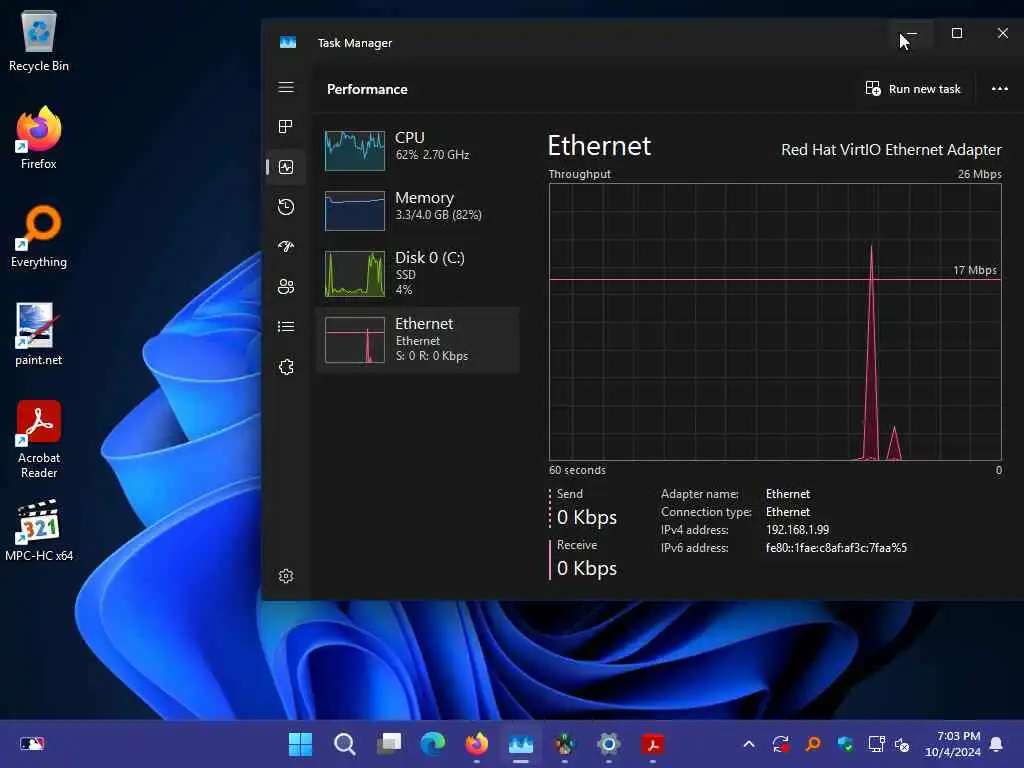Open the Windows Start menu
Image resolution: width=1024 pixels, height=768 pixels.
[300, 744]
